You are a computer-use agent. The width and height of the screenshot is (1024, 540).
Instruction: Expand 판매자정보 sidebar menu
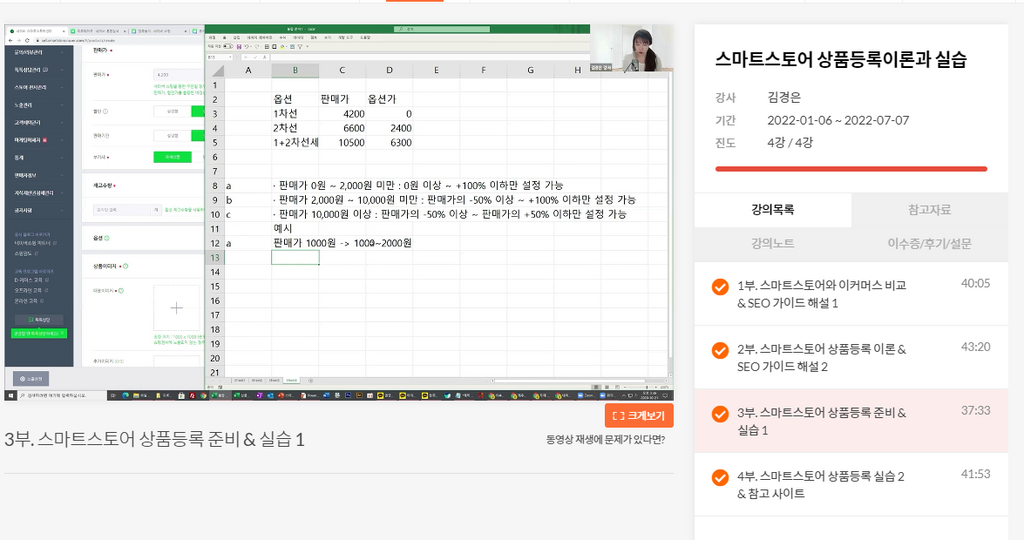point(39,175)
